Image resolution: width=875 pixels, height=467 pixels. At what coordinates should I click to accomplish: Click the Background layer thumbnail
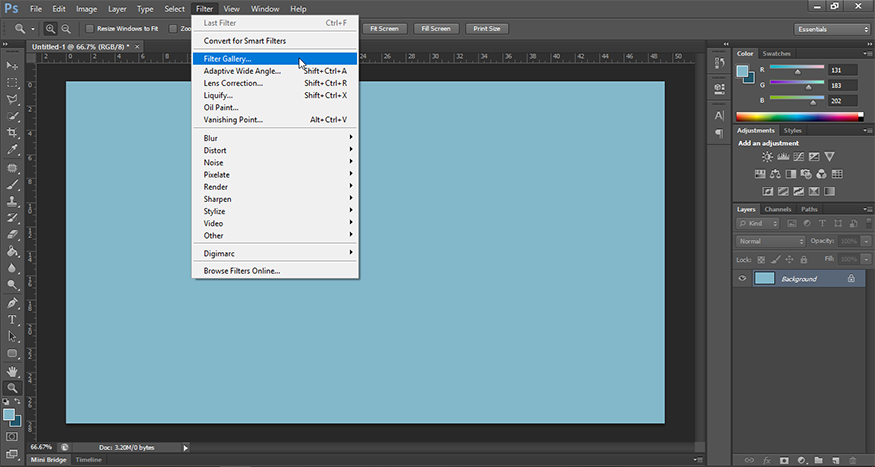(x=765, y=278)
